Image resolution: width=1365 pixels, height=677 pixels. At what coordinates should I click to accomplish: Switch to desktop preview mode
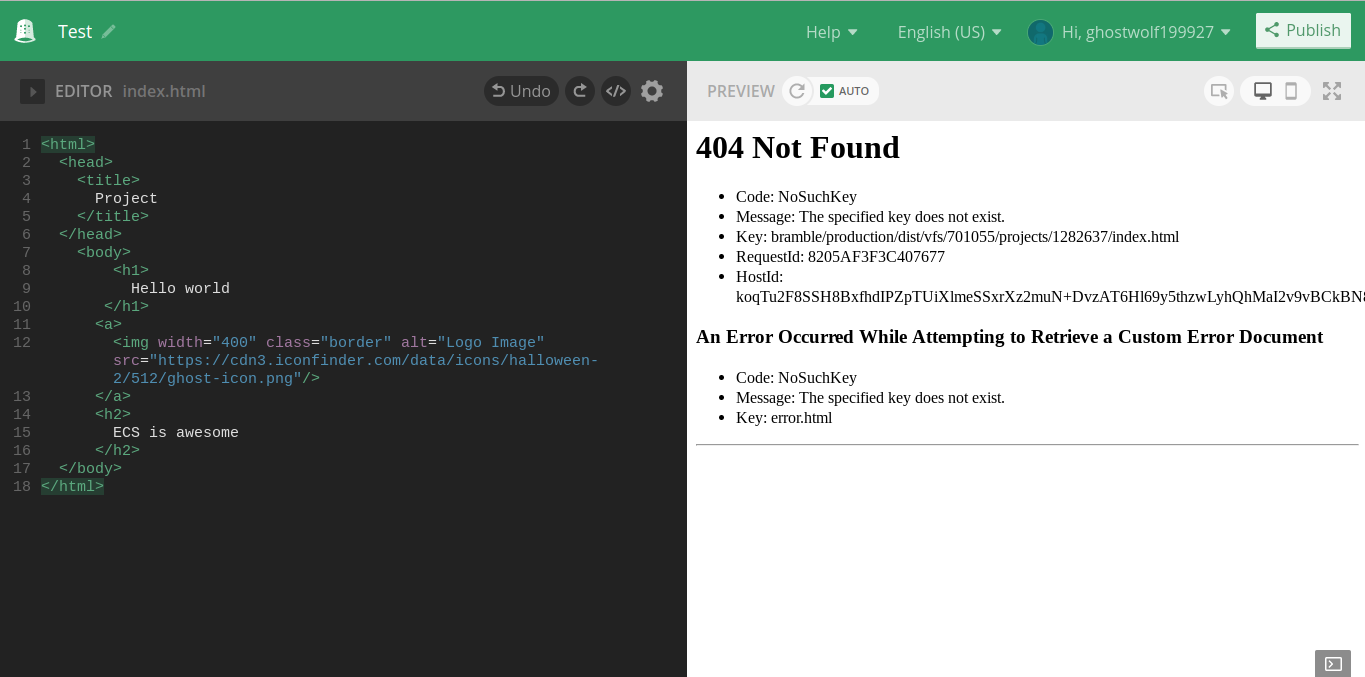pyautogui.click(x=1263, y=91)
